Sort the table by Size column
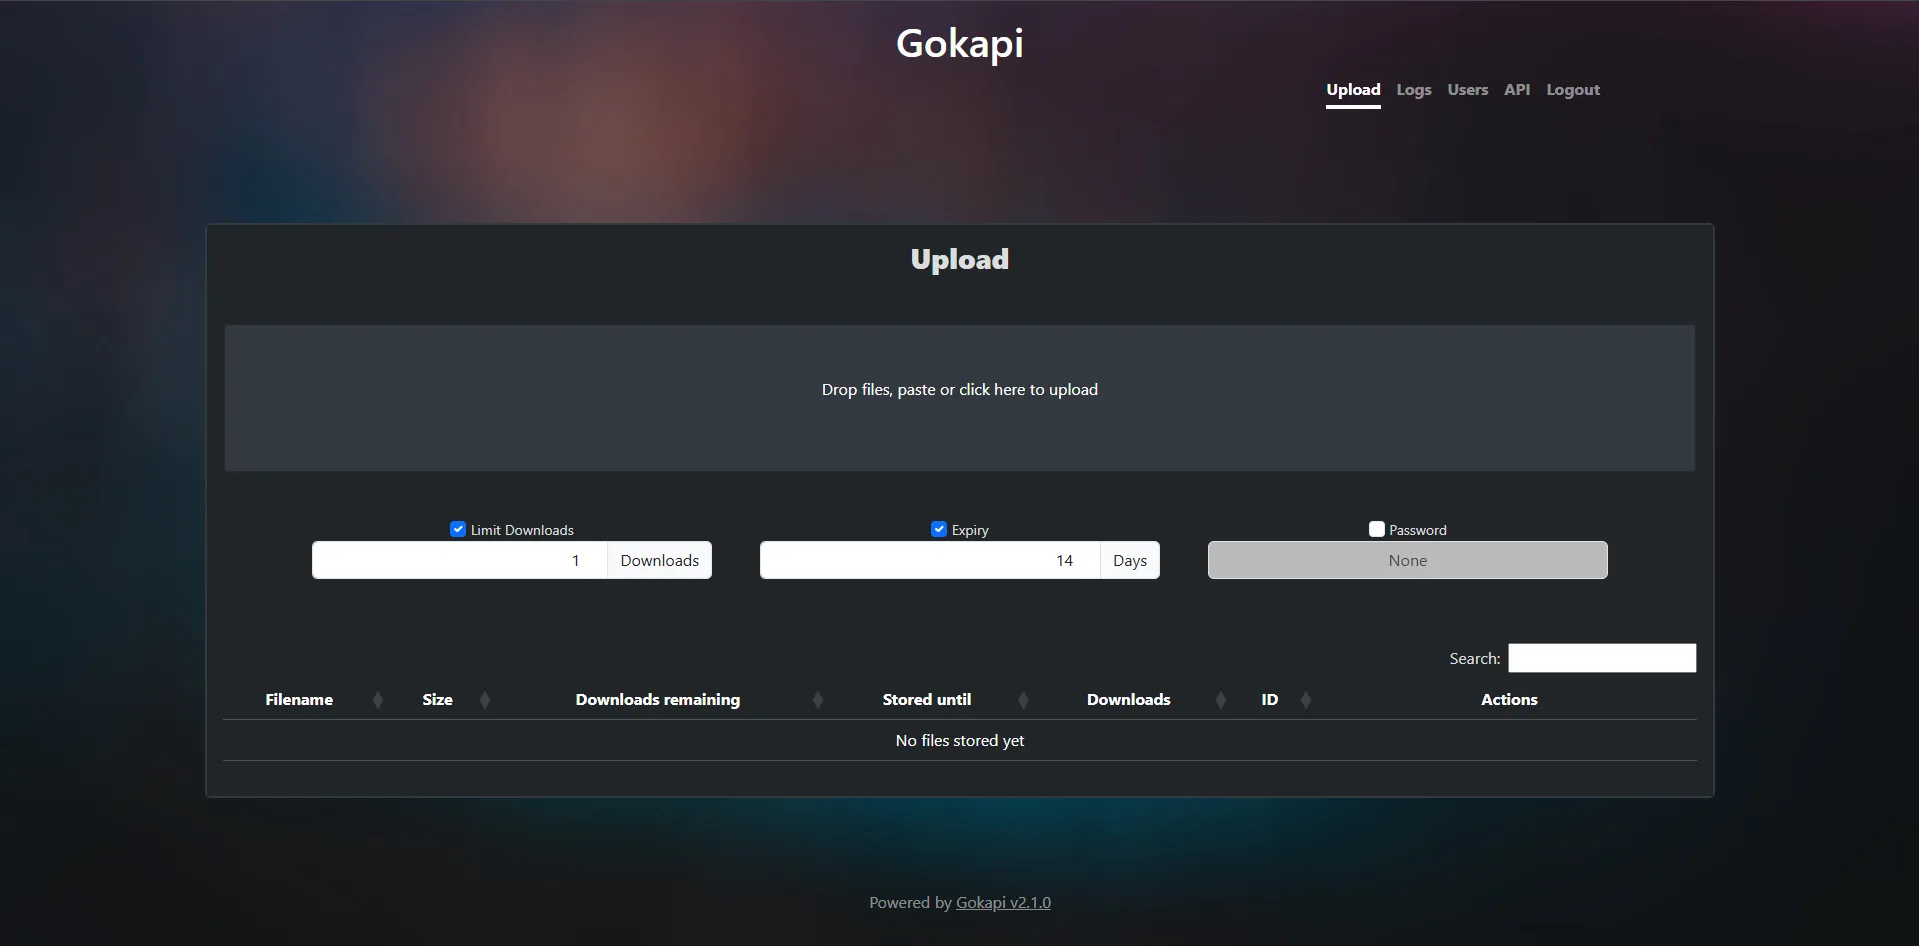1919x946 pixels. click(x=437, y=699)
